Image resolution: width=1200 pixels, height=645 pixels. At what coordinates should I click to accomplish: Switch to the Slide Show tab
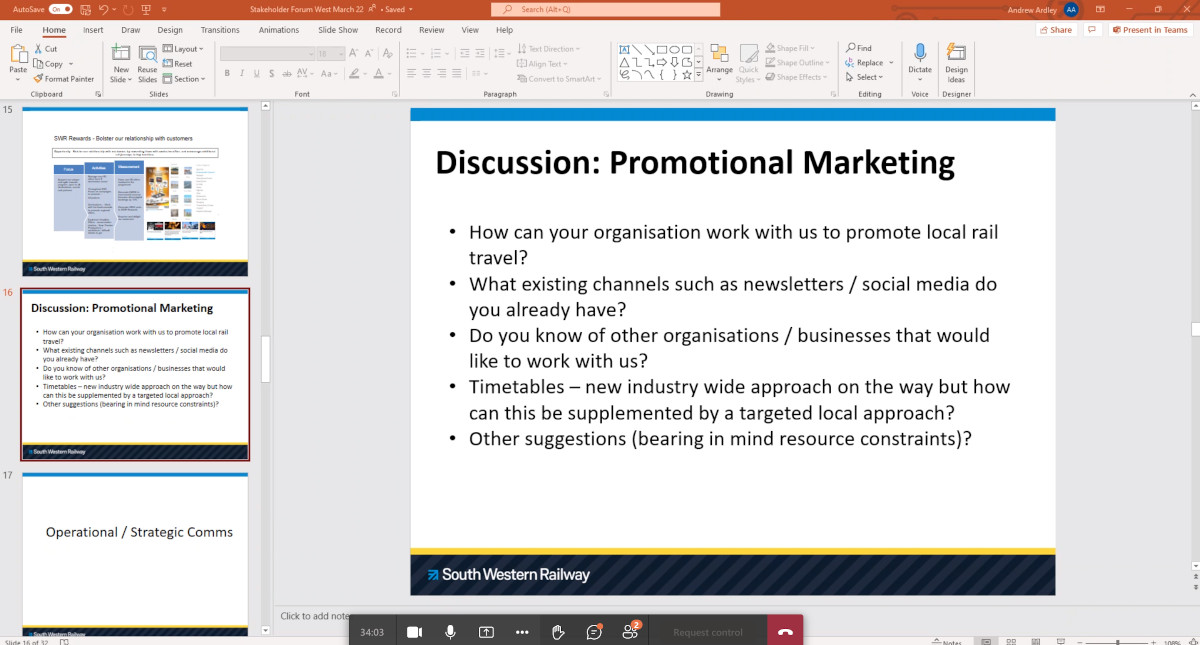(338, 30)
